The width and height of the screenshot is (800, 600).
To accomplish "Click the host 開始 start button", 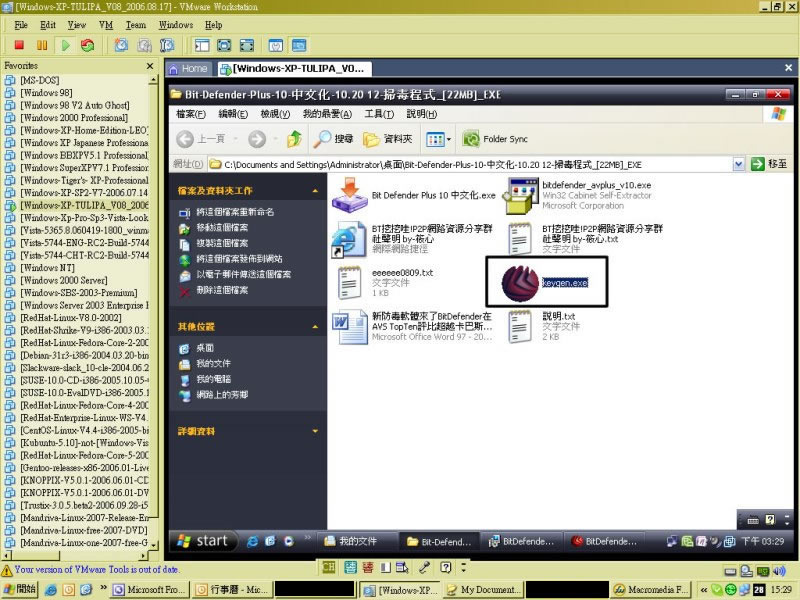I will [x=19, y=590].
